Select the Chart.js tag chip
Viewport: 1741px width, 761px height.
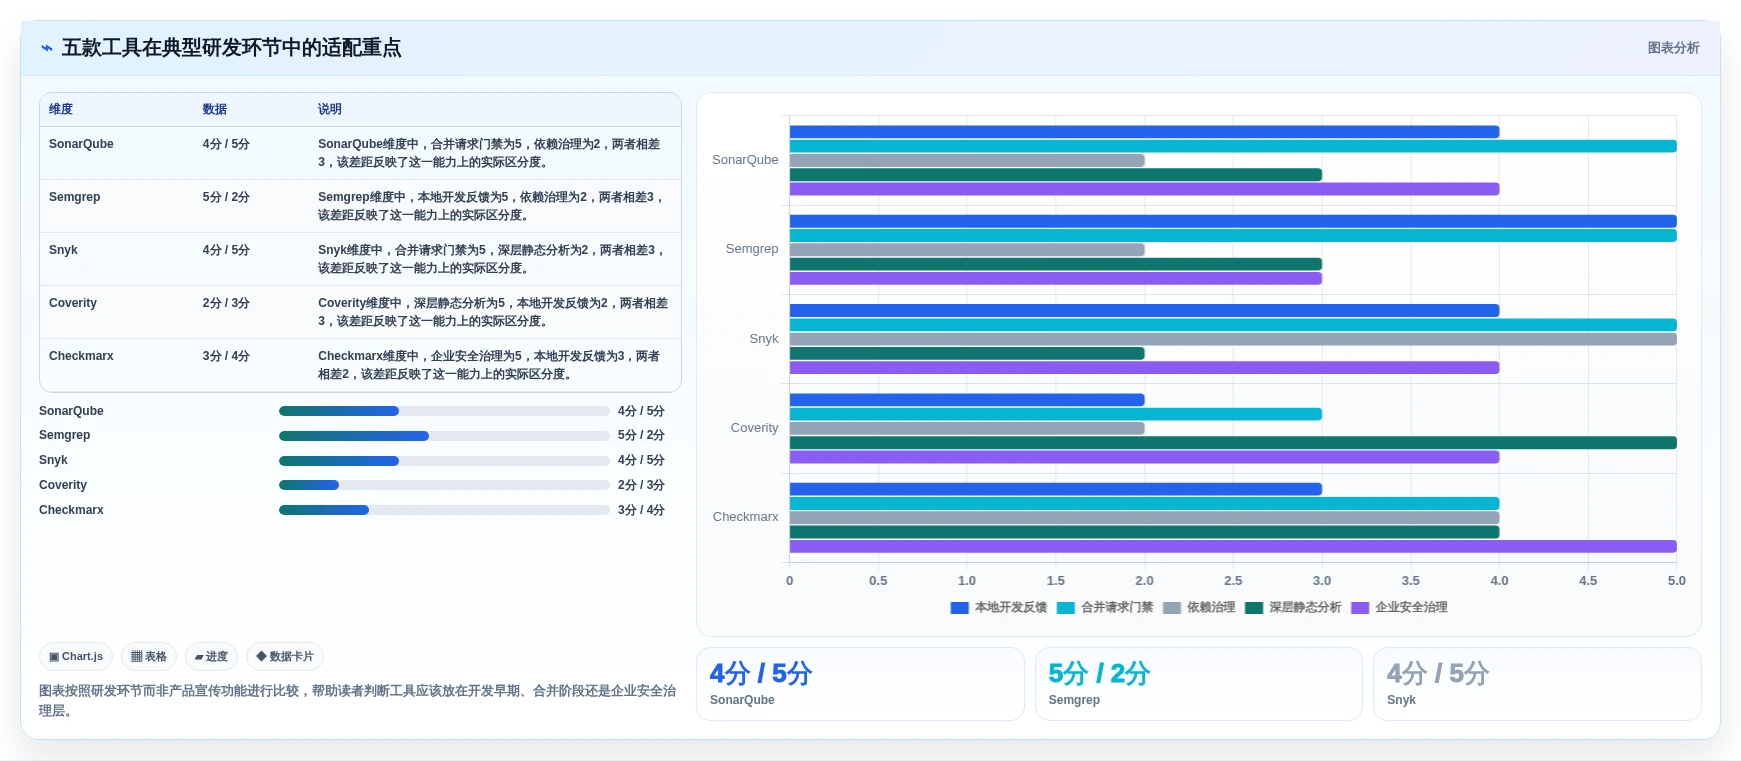(x=76, y=657)
